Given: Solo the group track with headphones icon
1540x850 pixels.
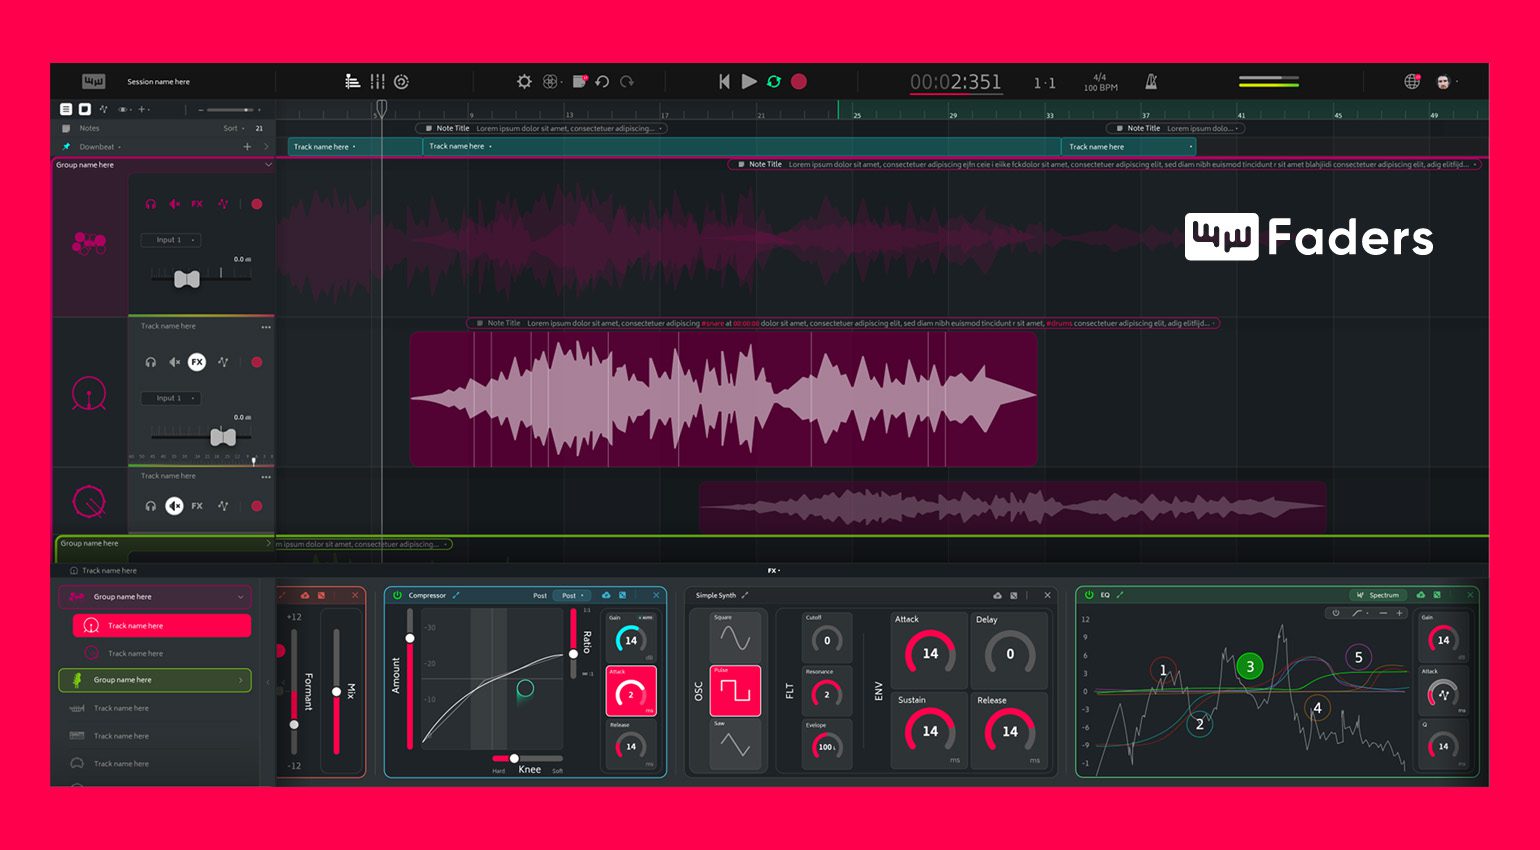Looking at the screenshot, I should click(x=150, y=204).
